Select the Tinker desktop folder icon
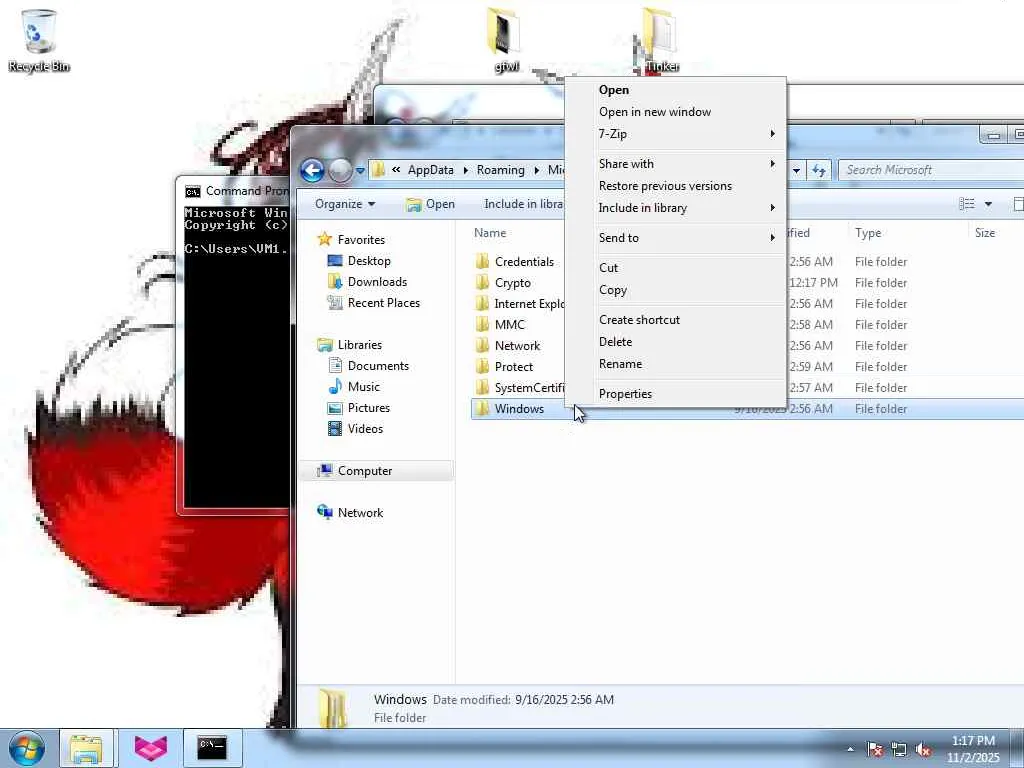 click(x=661, y=40)
